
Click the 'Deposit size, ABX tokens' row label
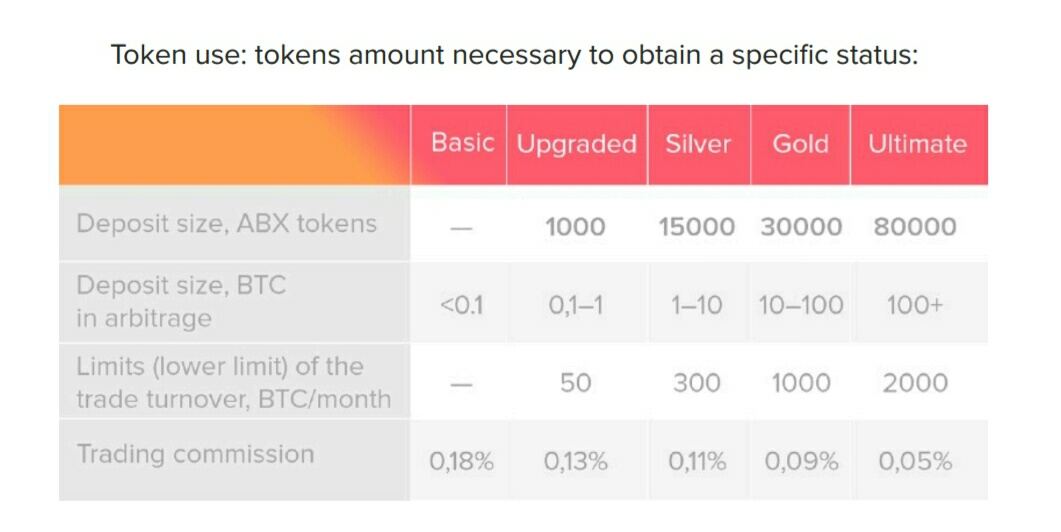click(x=227, y=223)
